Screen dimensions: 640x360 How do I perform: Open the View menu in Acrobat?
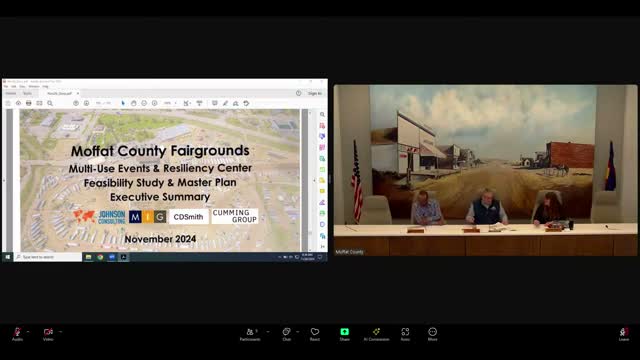coord(22,87)
